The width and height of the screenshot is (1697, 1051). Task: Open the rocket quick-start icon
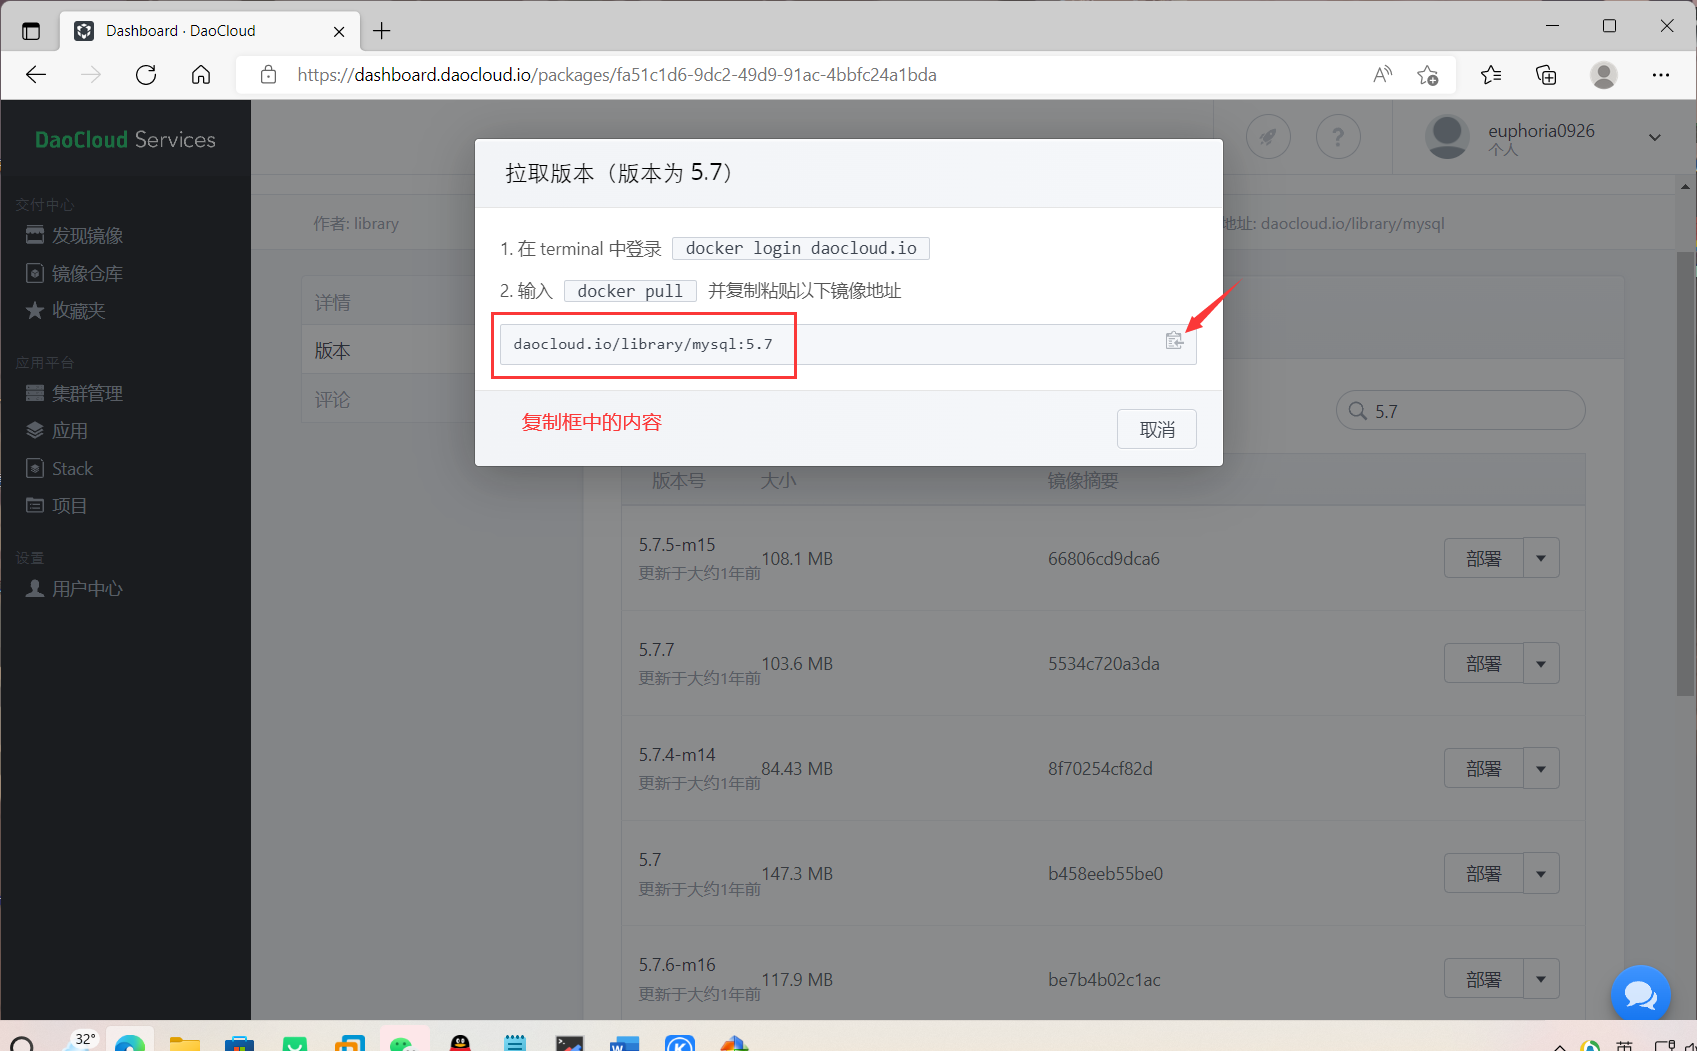(x=1268, y=136)
